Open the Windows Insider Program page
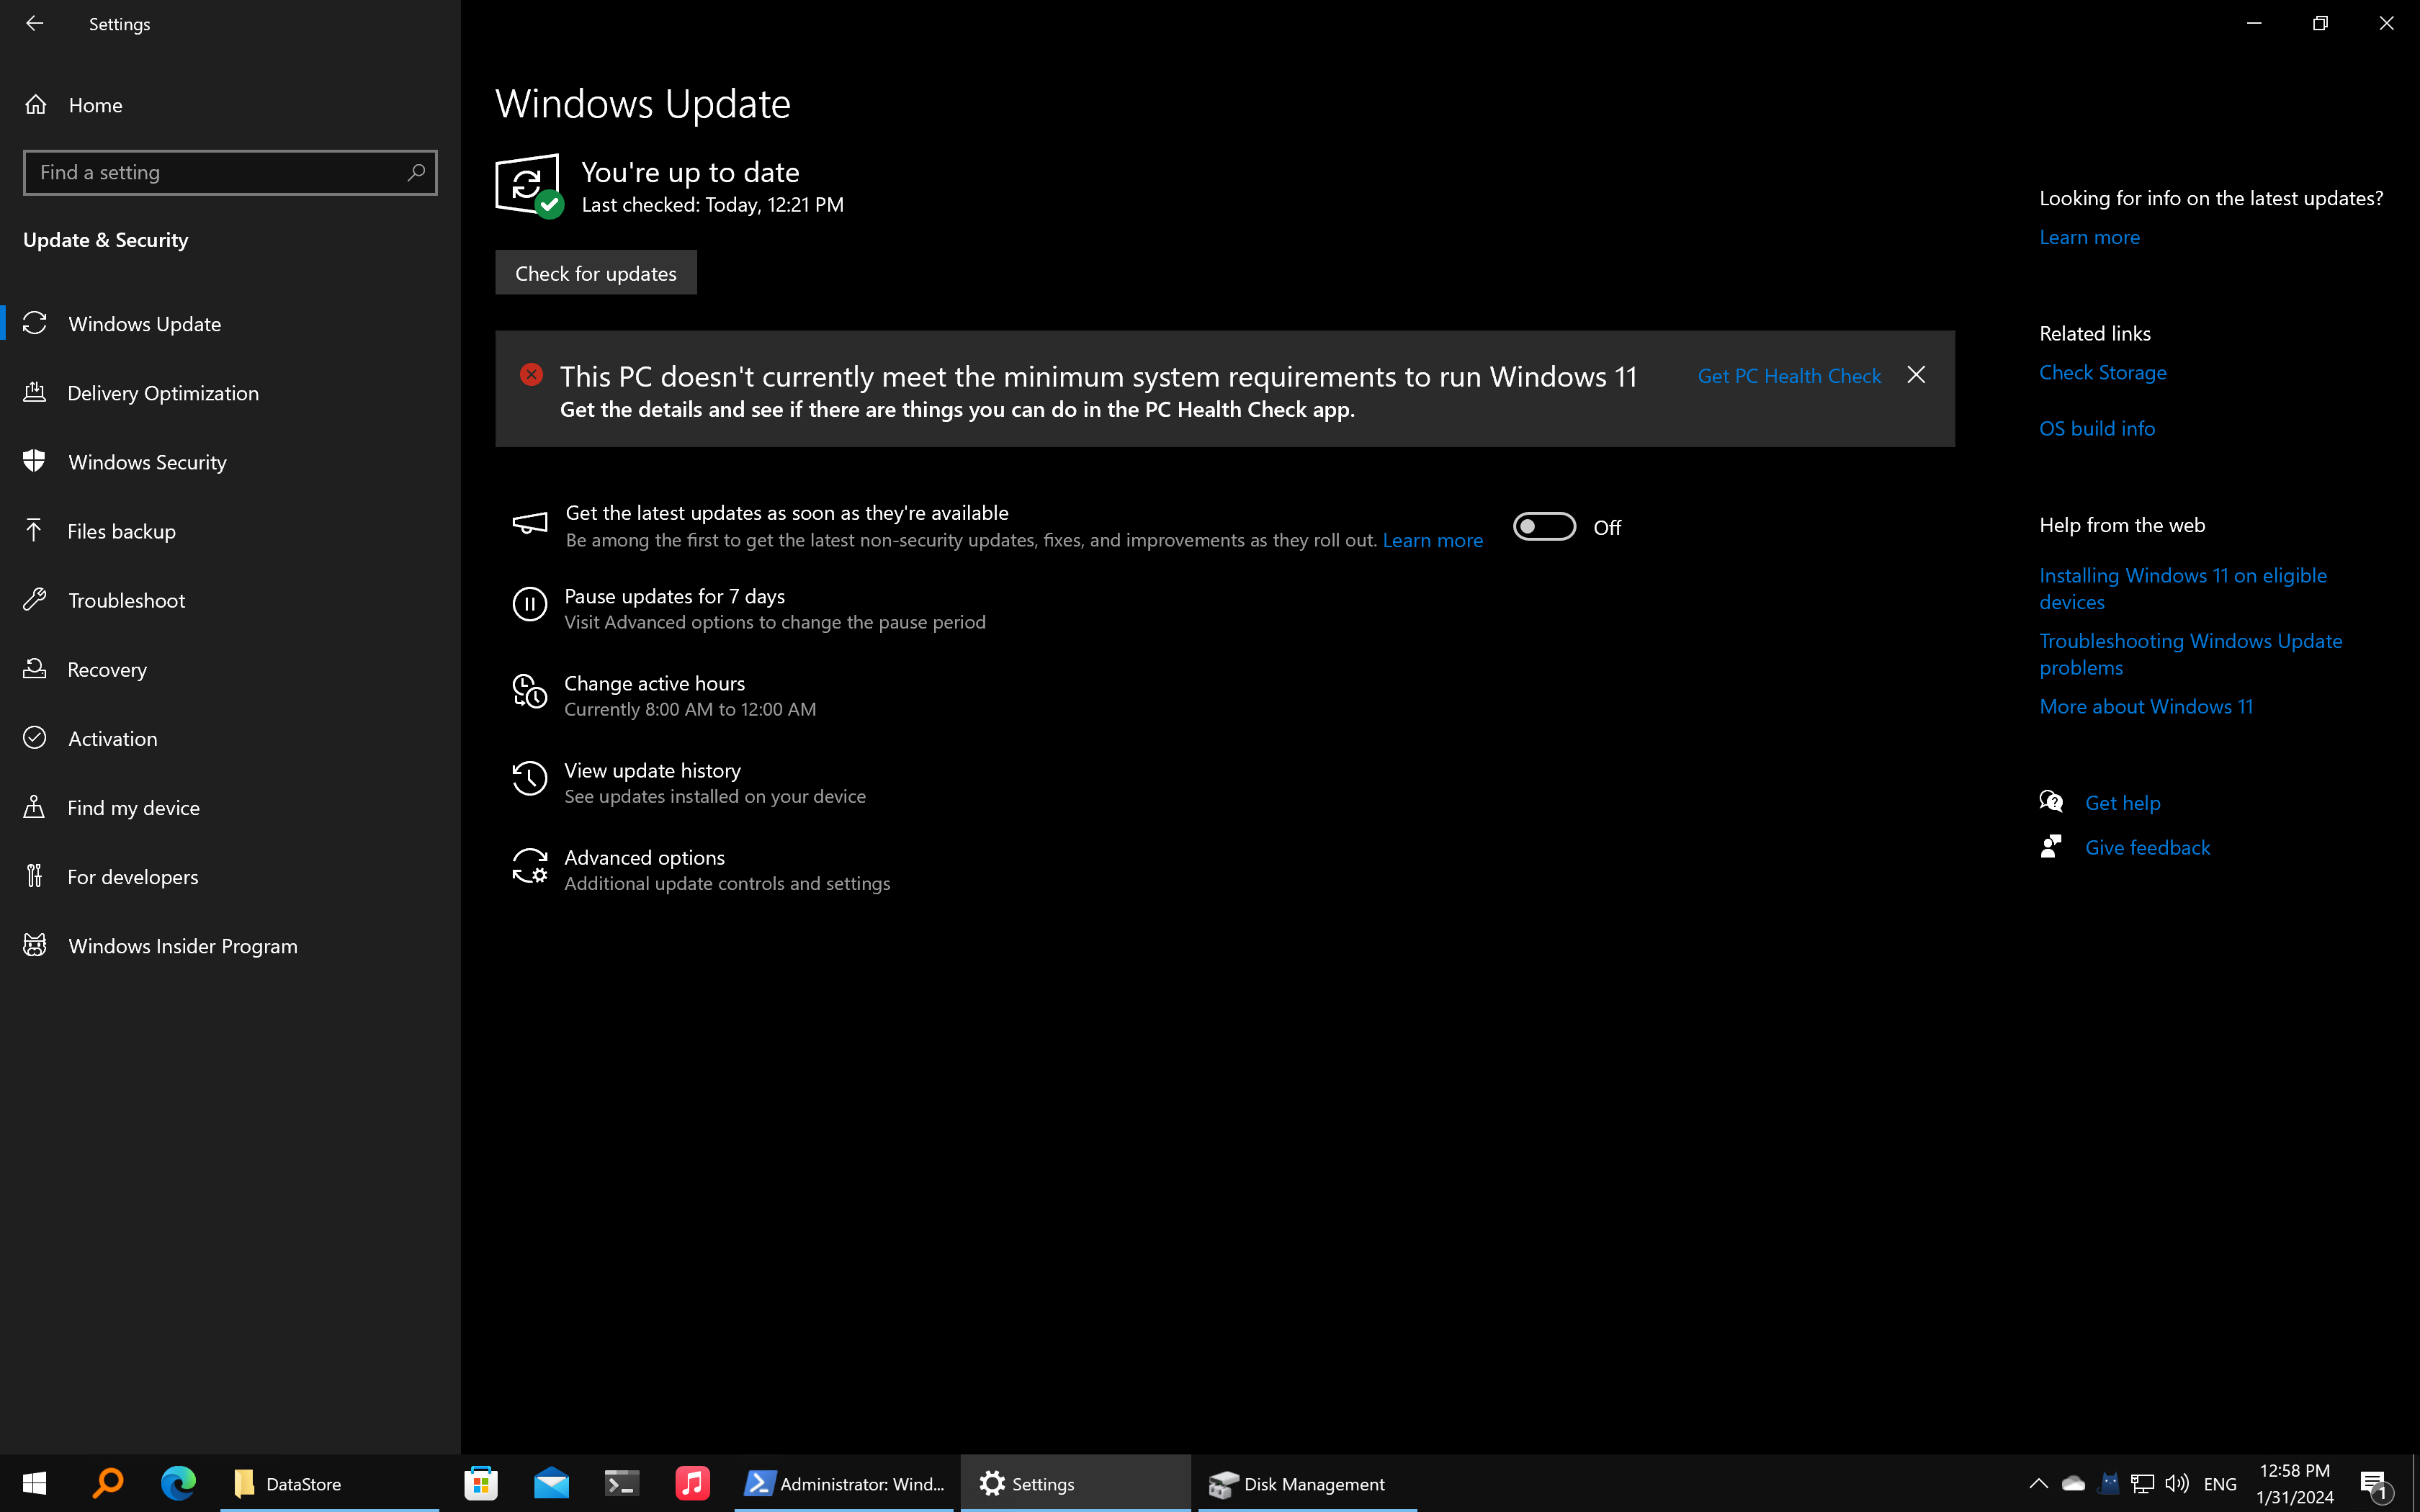This screenshot has width=2420, height=1512. tap(183, 945)
